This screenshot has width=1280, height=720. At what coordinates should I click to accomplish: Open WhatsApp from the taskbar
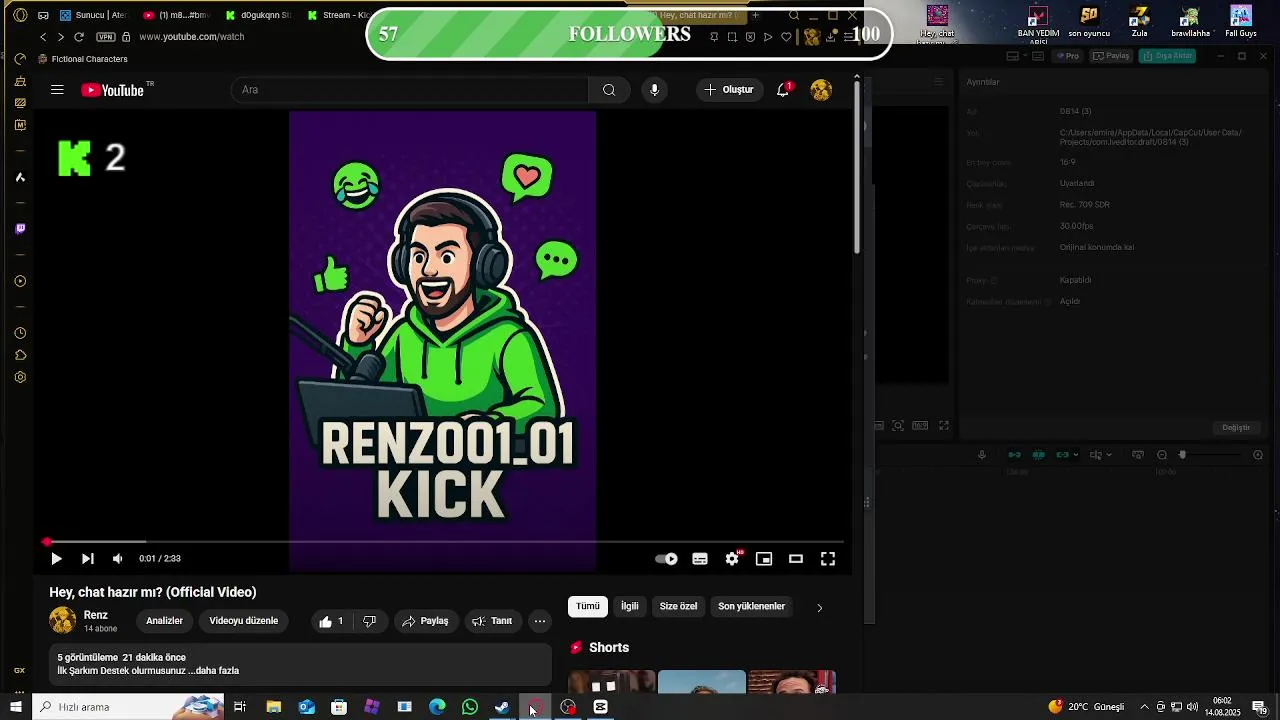(x=470, y=707)
